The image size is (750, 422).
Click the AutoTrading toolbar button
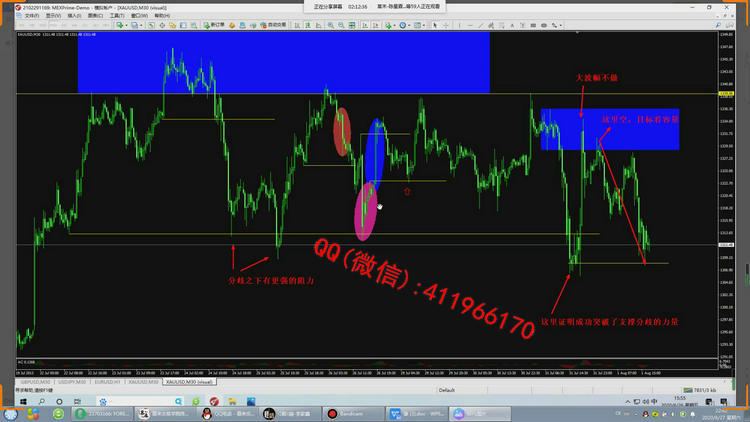pos(273,24)
